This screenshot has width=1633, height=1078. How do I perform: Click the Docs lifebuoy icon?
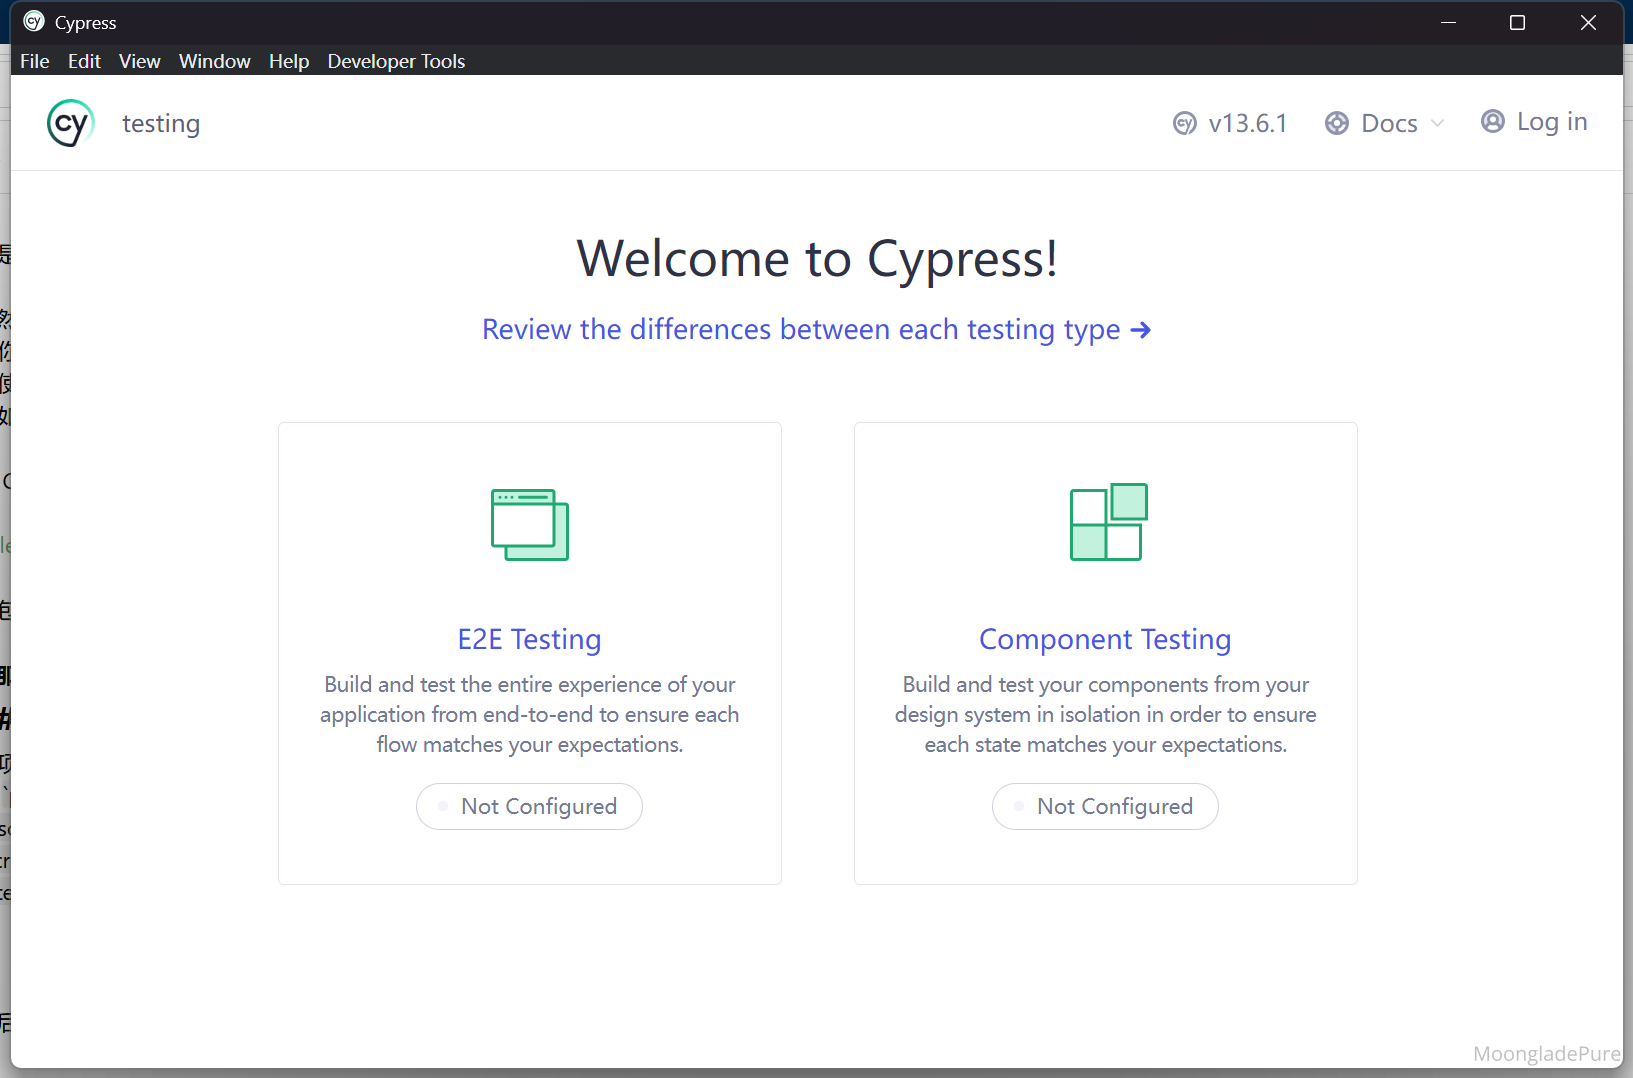tap(1336, 123)
